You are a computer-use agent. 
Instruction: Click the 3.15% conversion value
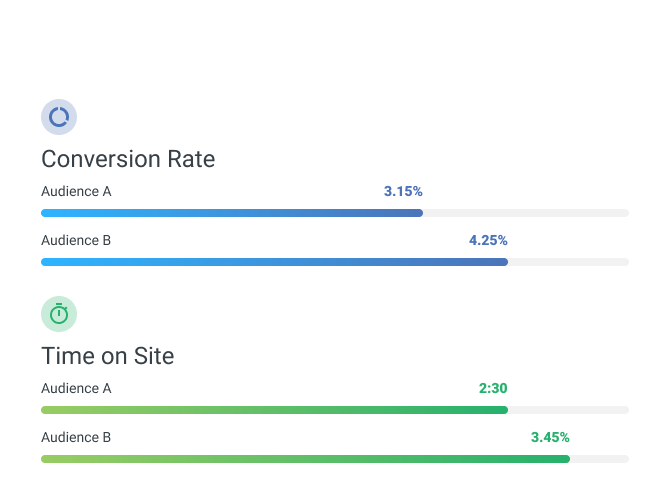pos(403,191)
